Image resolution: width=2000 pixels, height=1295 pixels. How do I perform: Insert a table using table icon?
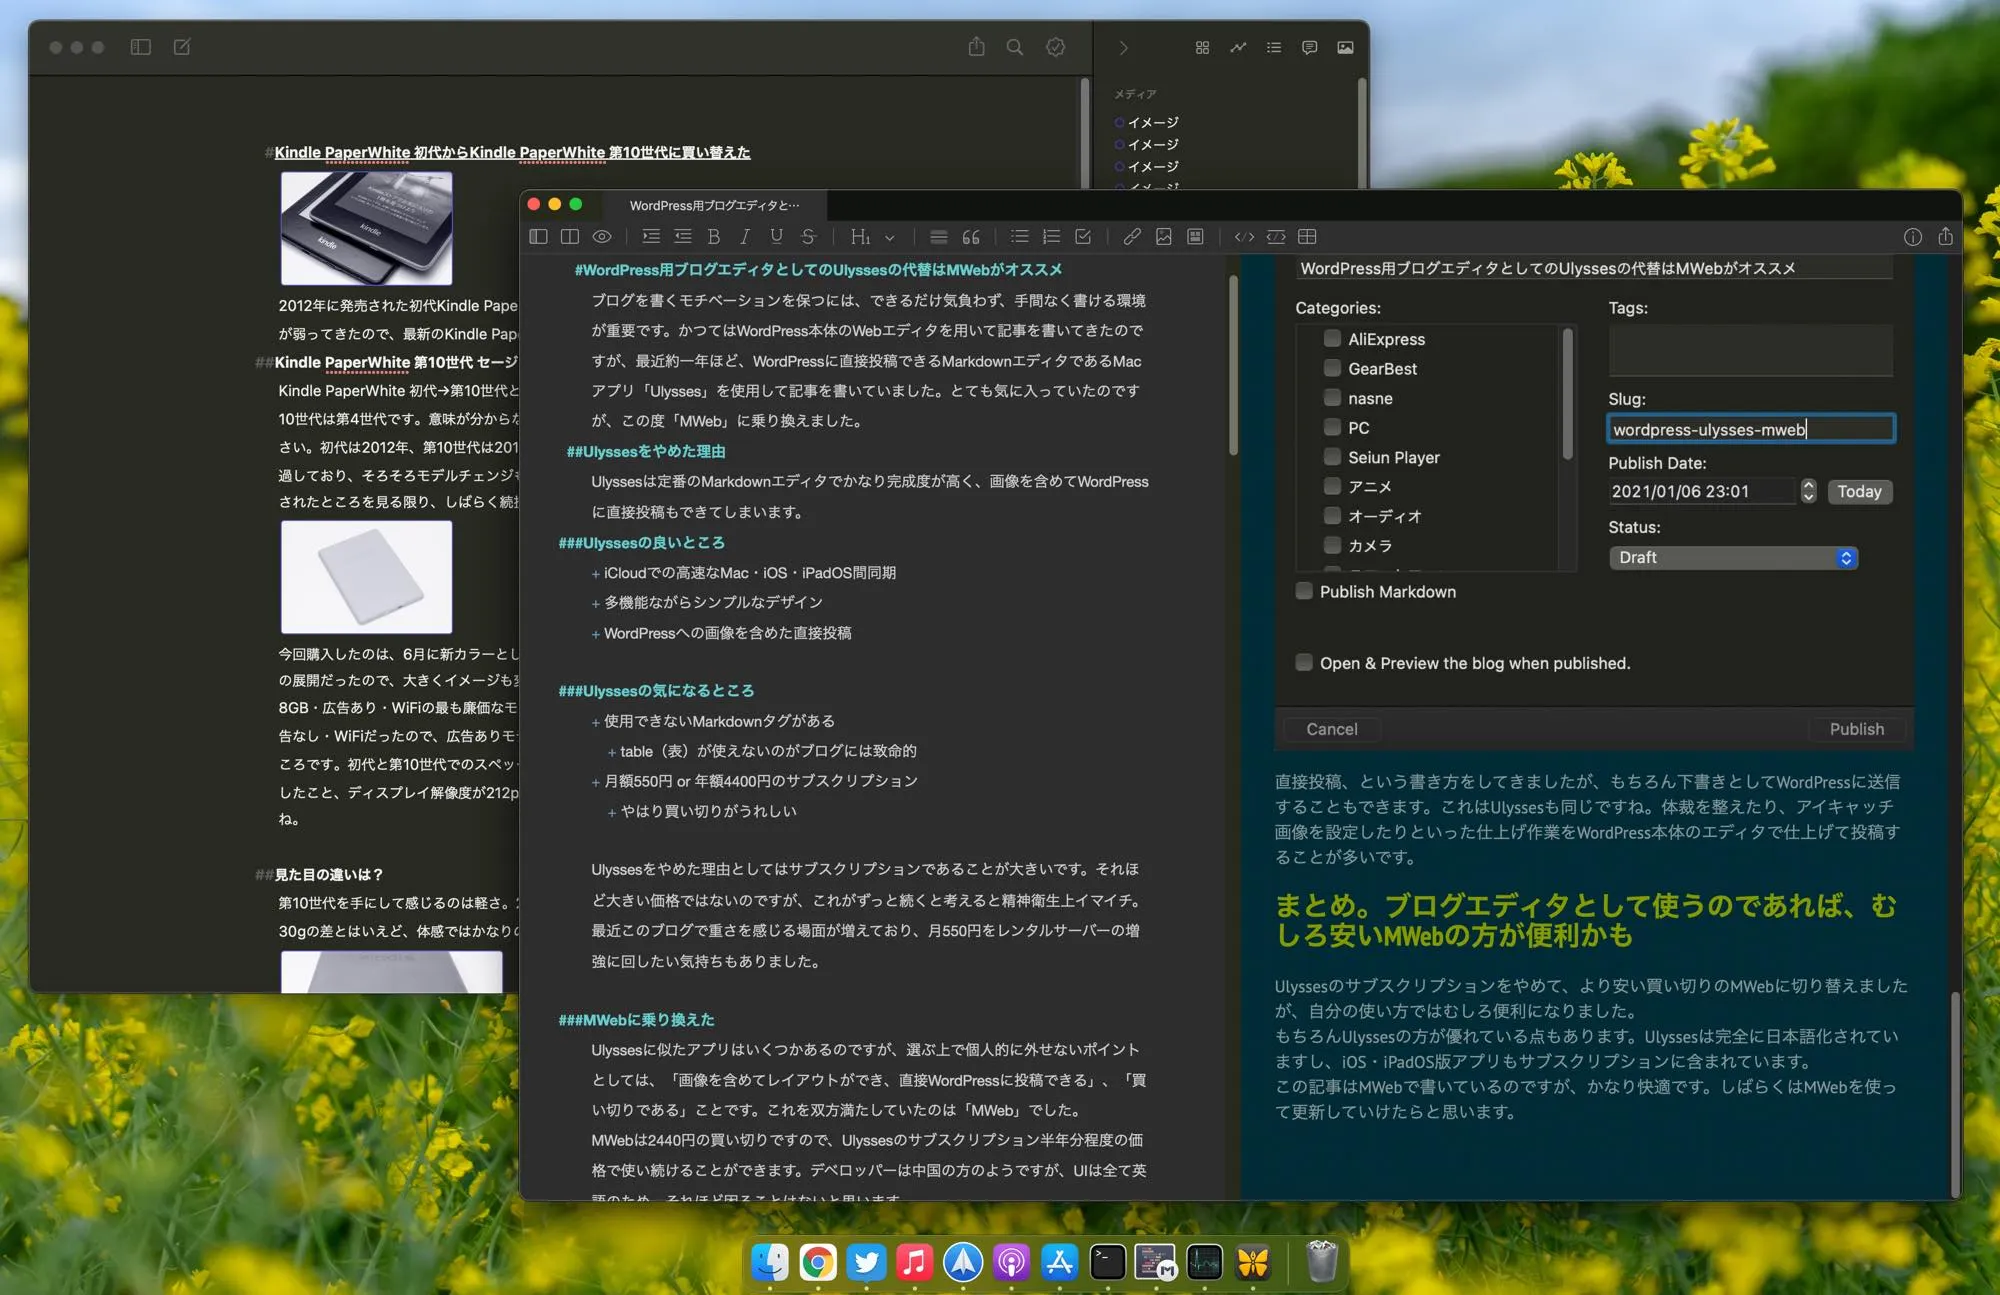[1307, 237]
